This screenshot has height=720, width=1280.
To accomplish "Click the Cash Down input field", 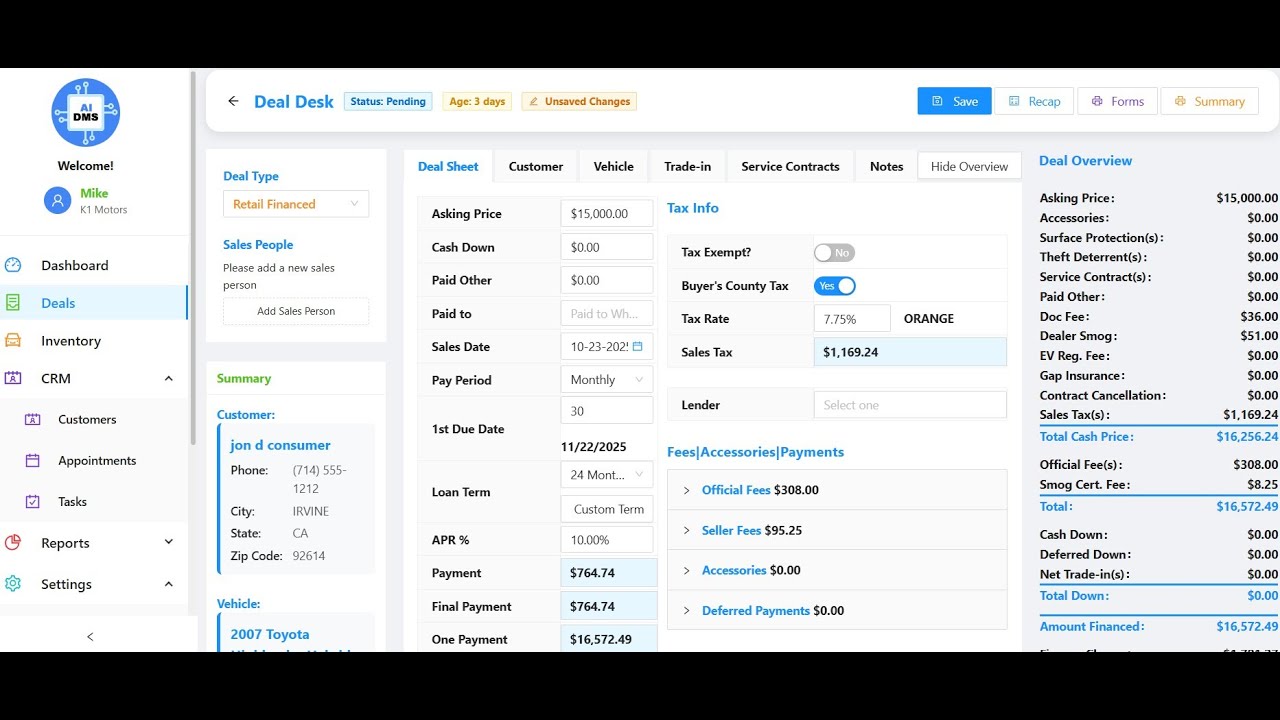I will (607, 247).
